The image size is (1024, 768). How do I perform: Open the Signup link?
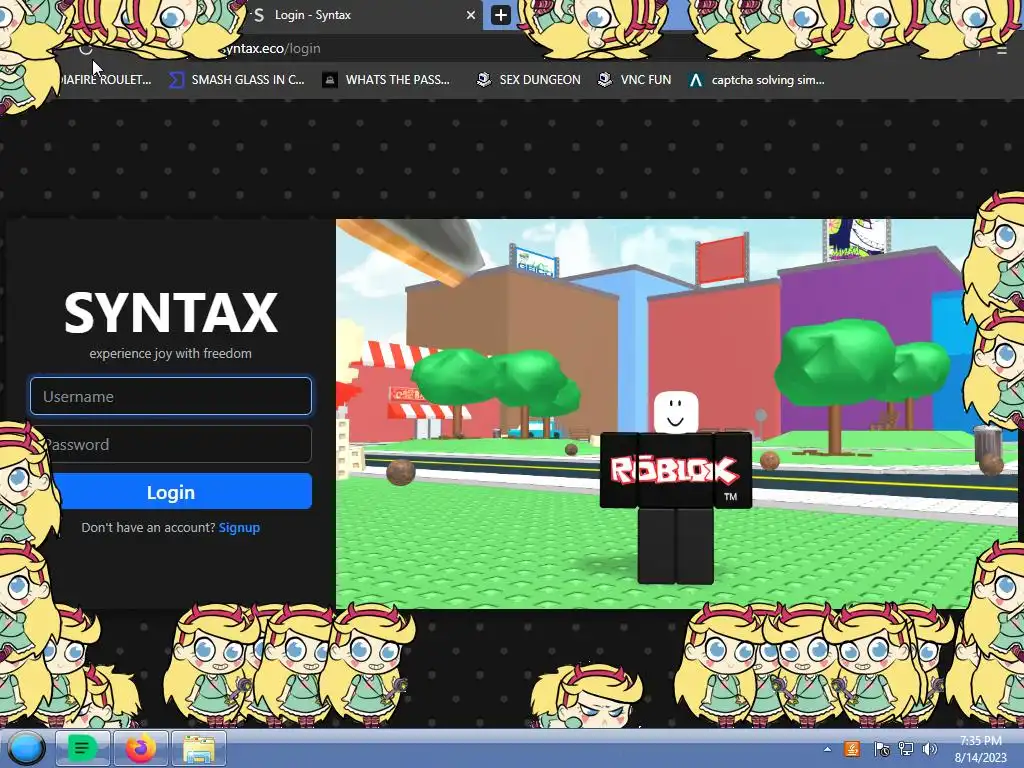(x=239, y=527)
